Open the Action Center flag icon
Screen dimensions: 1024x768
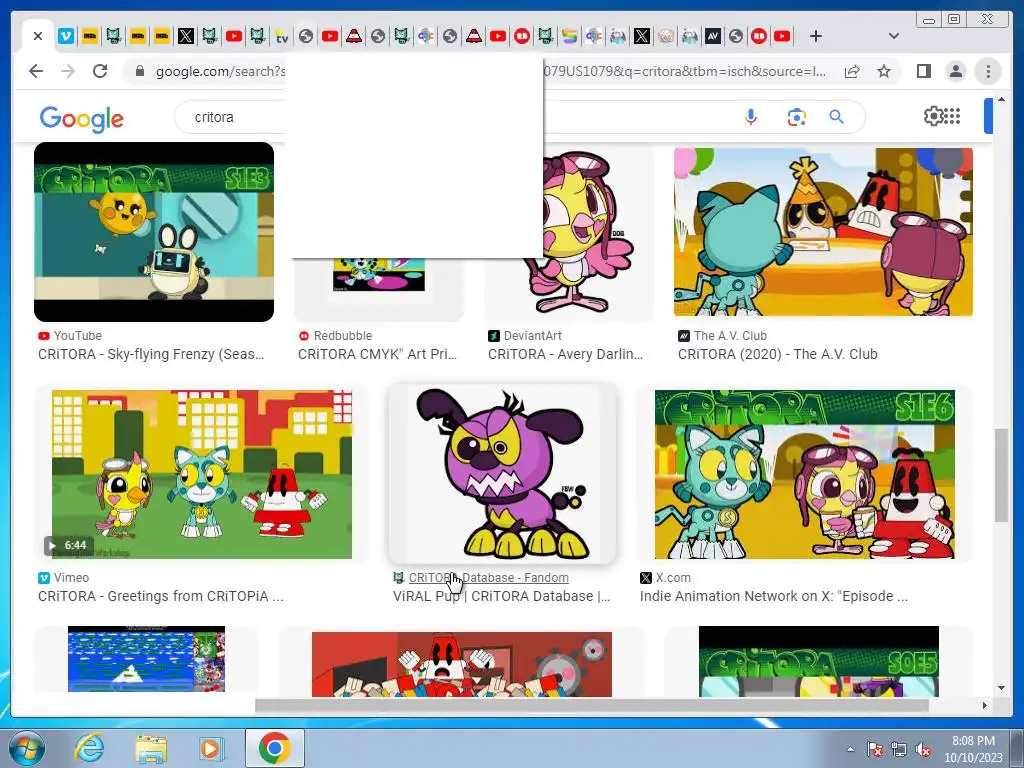(875, 749)
